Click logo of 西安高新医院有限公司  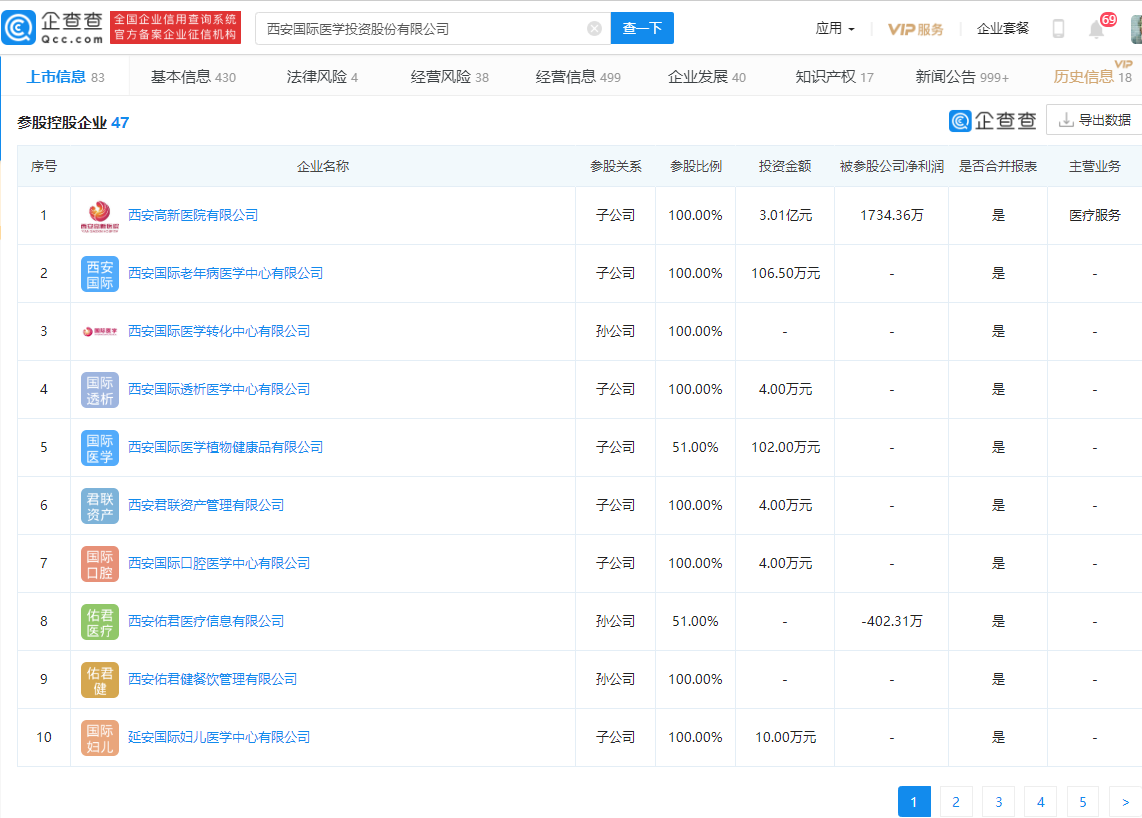(x=100, y=216)
